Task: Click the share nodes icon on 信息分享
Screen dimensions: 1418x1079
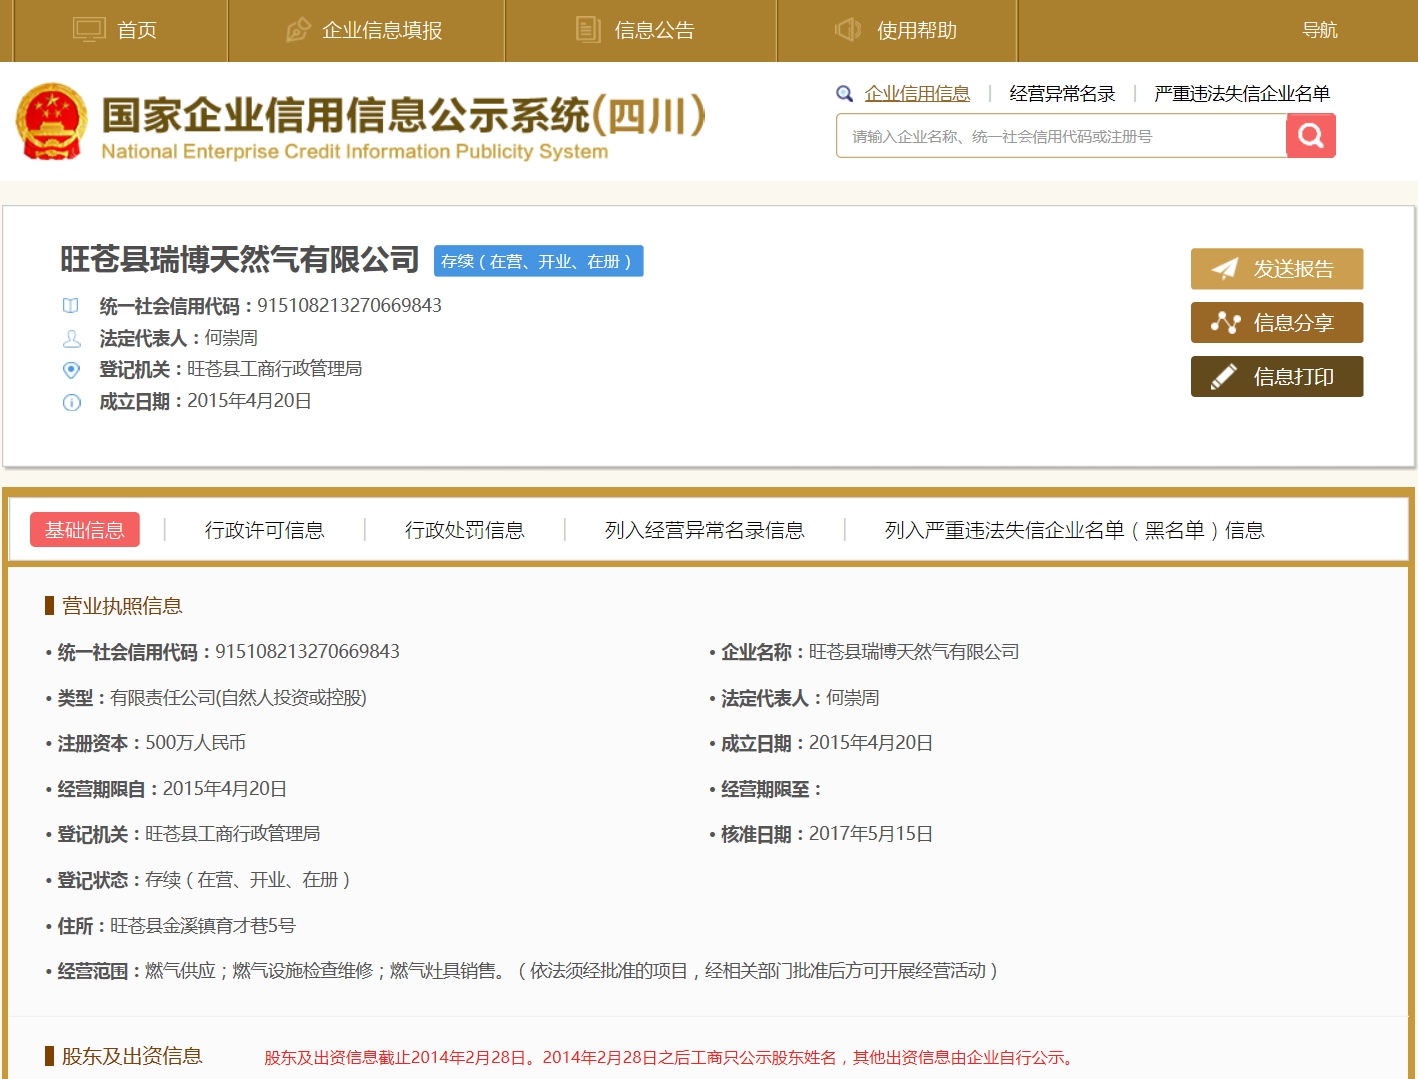Action: [x=1225, y=323]
